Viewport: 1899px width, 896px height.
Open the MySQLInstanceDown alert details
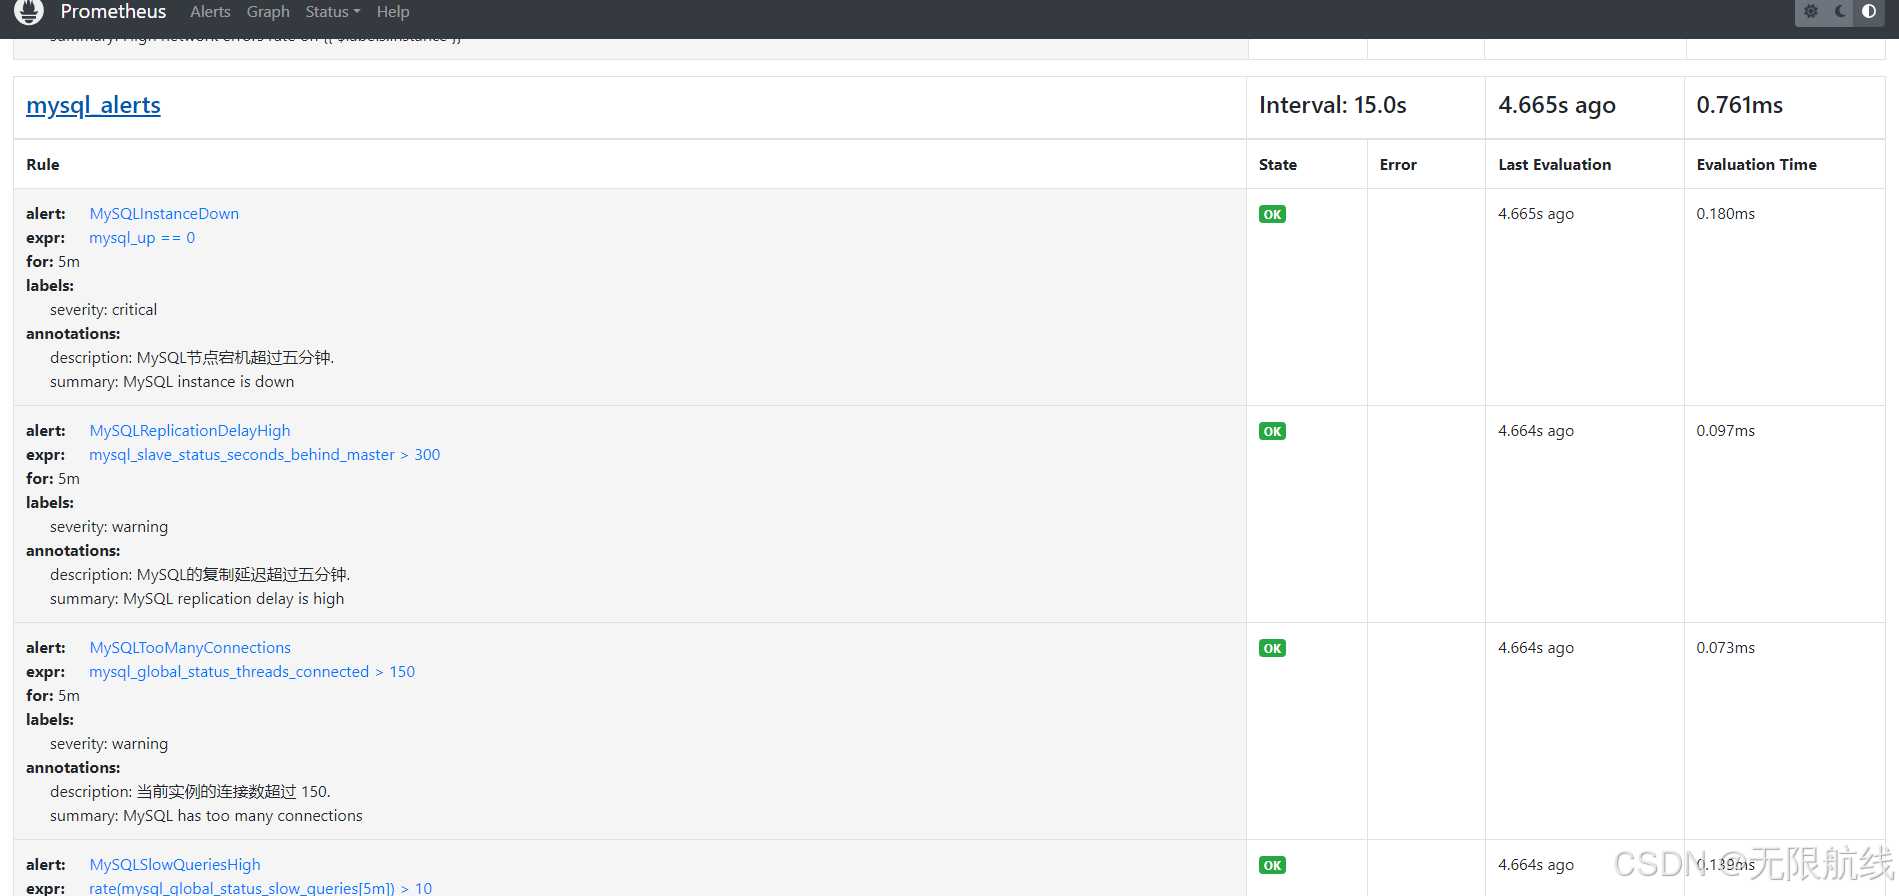(x=164, y=213)
